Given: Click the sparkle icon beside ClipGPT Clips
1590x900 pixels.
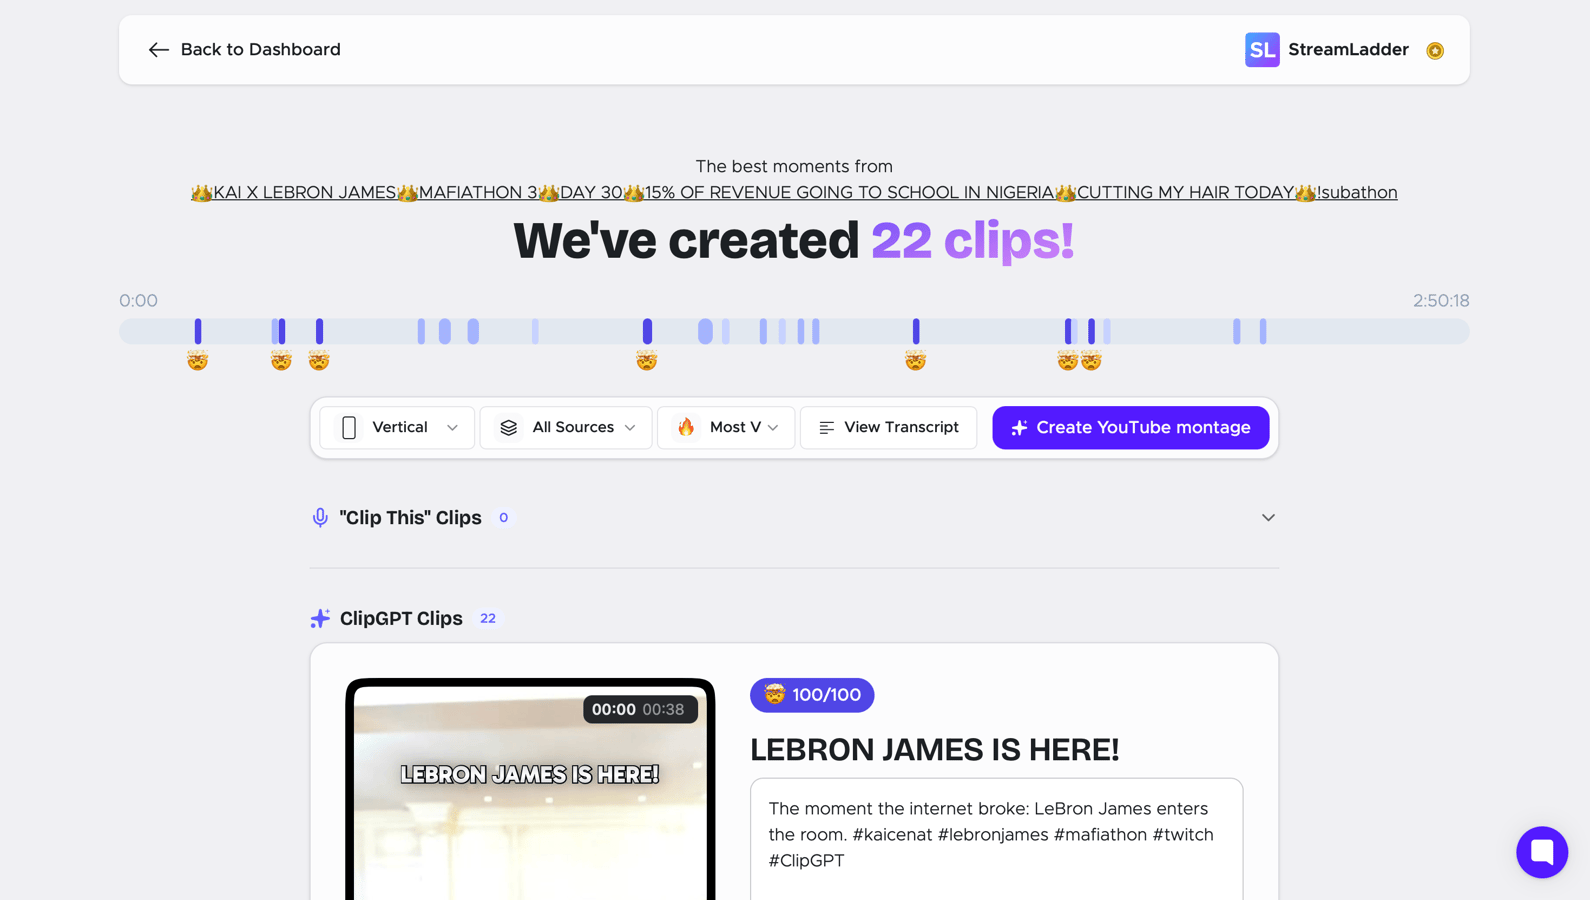Looking at the screenshot, I should tap(320, 619).
